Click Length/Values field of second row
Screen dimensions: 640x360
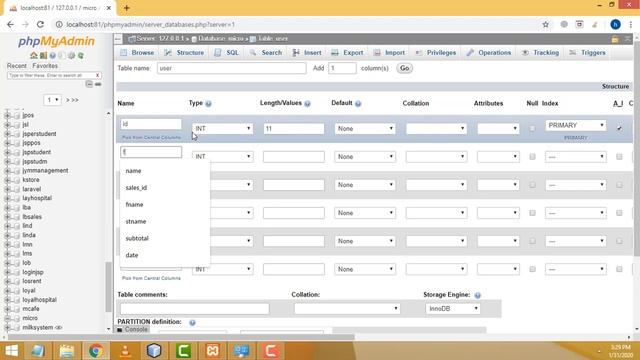pos(294,157)
